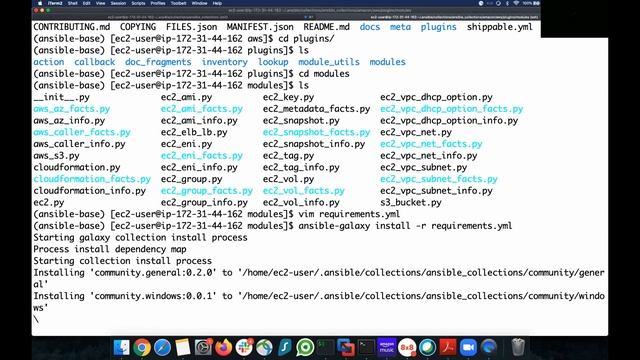Open Microsoft Edge from the dock

point(489,347)
